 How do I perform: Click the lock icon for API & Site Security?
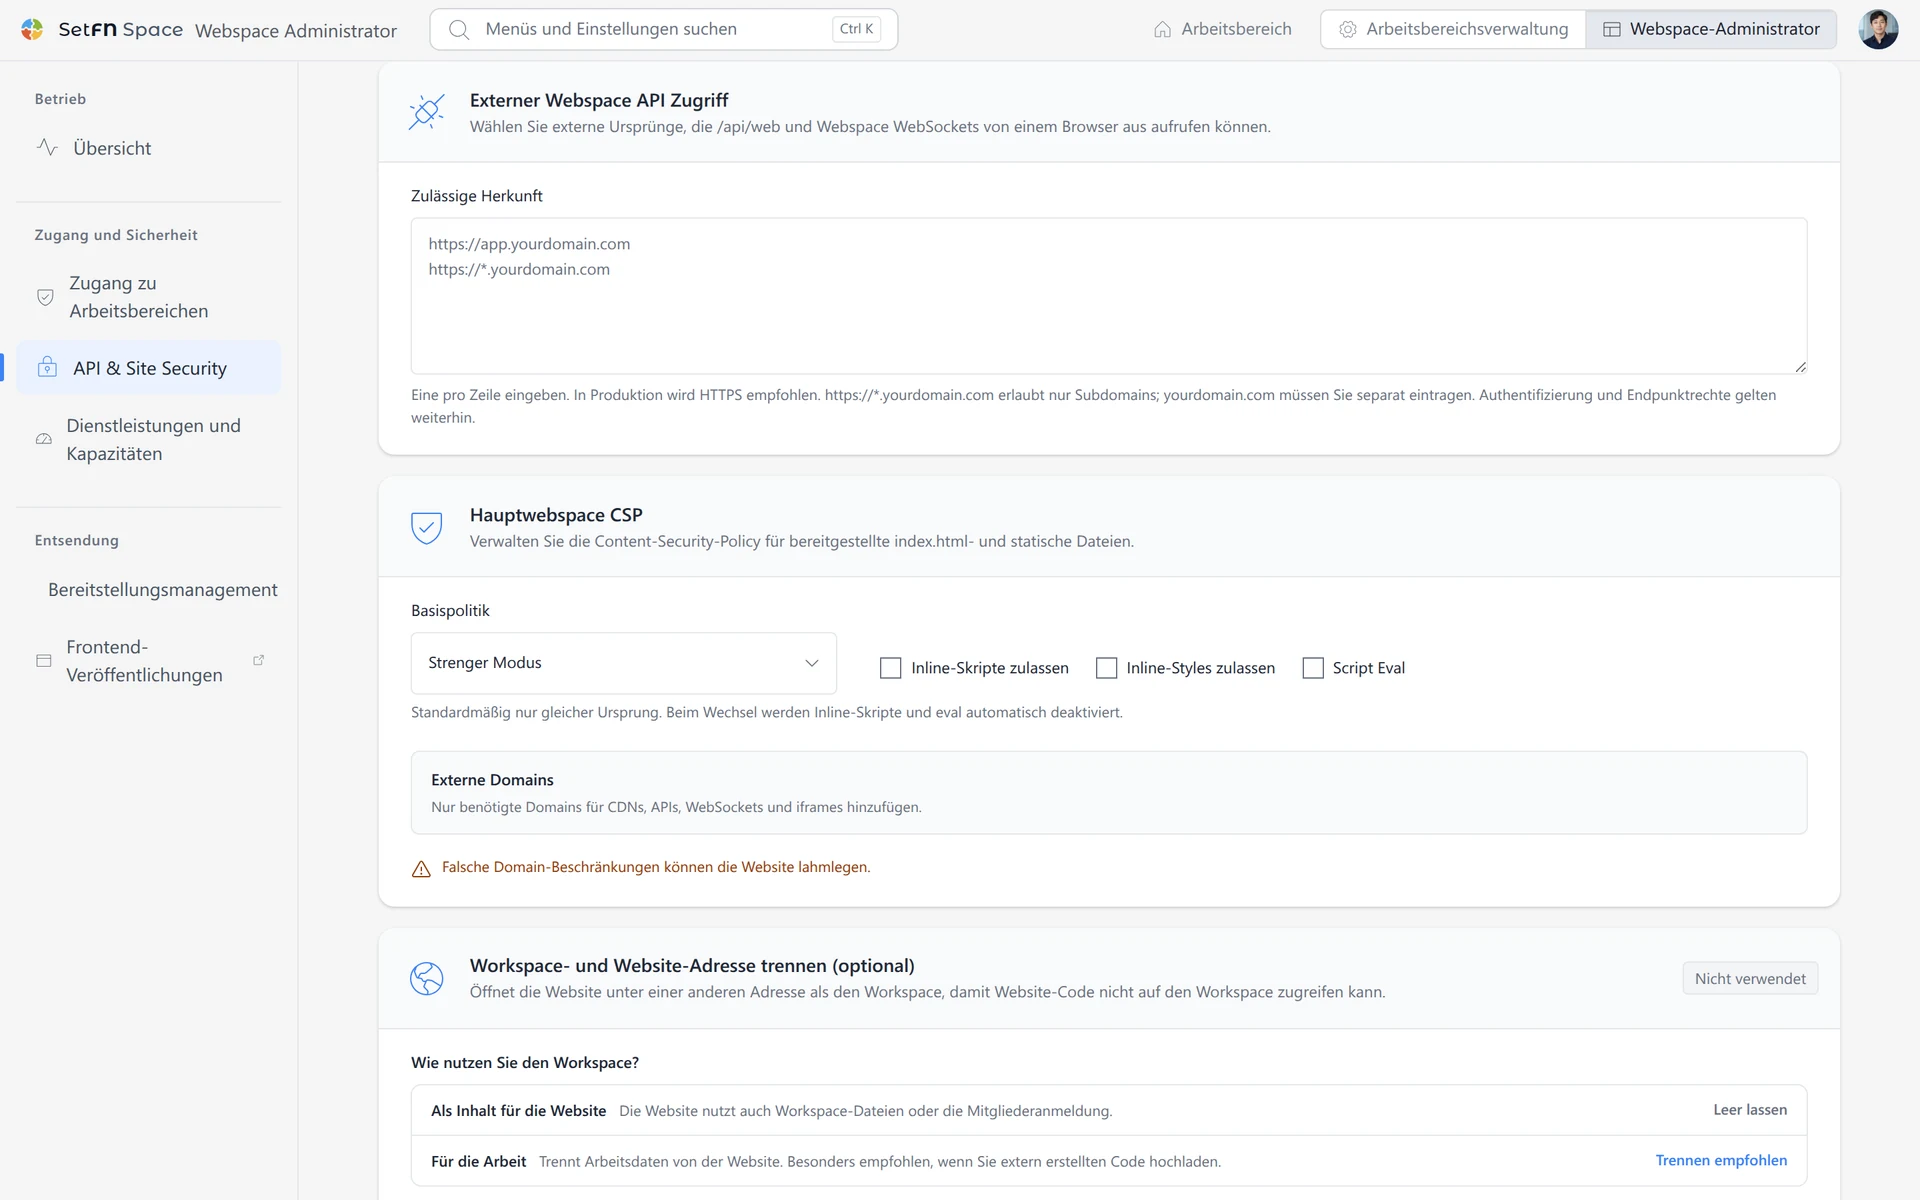(x=47, y=367)
